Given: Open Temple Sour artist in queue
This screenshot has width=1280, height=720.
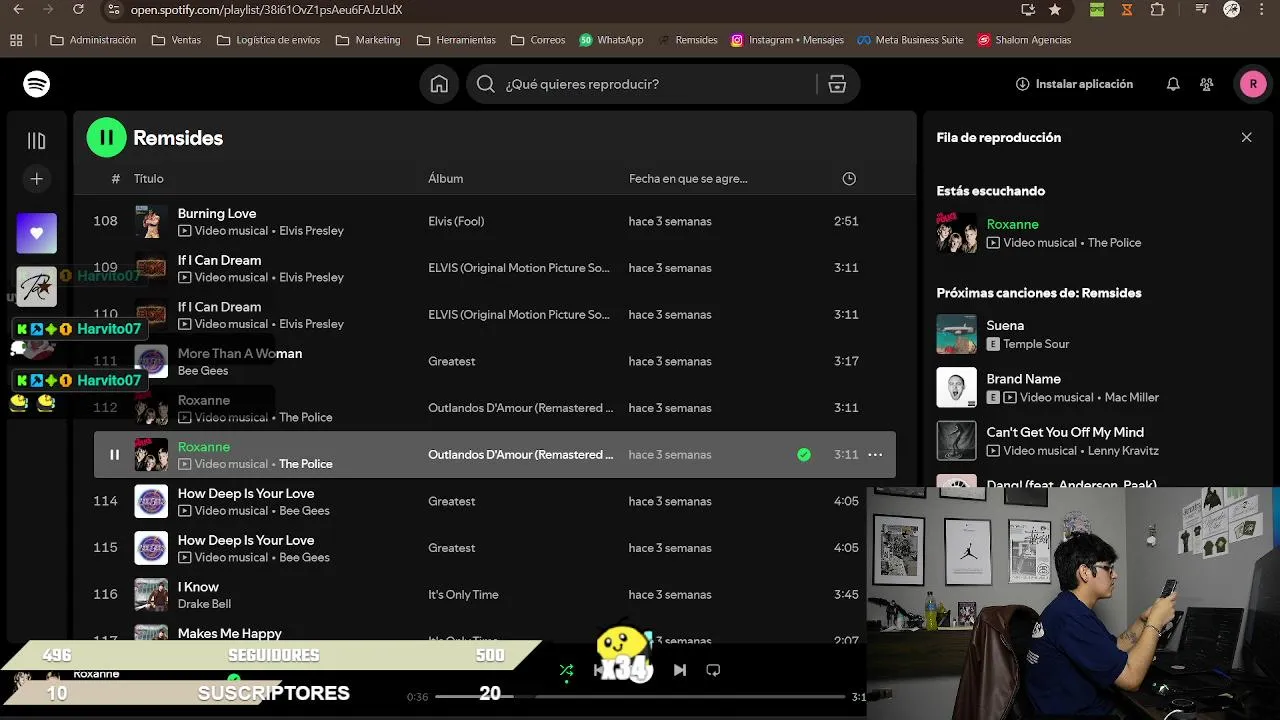Looking at the screenshot, I should [1036, 344].
